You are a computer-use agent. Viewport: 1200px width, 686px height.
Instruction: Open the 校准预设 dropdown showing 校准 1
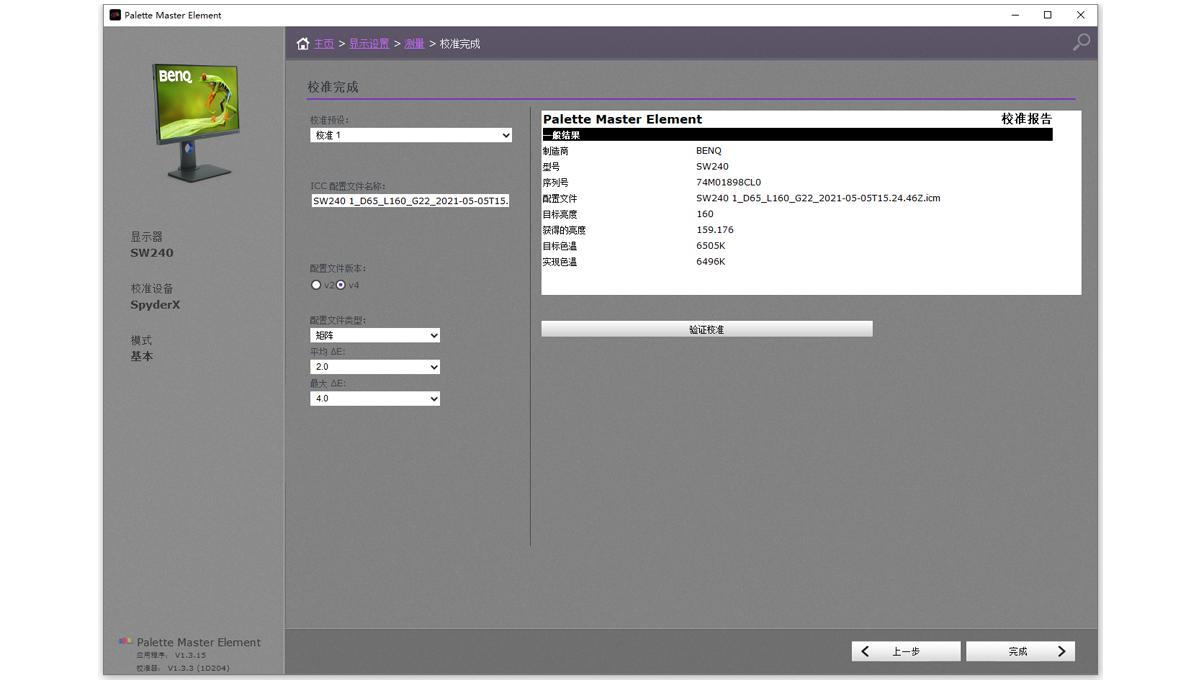pos(411,135)
